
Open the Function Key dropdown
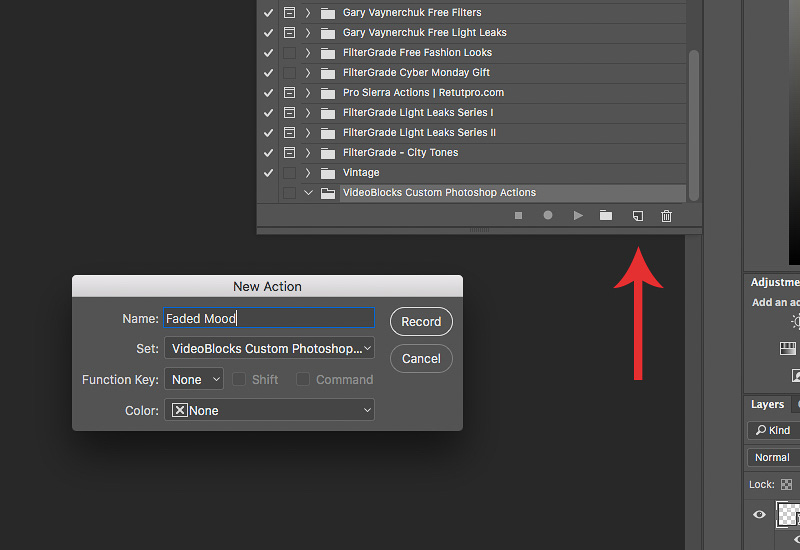[x=194, y=379]
